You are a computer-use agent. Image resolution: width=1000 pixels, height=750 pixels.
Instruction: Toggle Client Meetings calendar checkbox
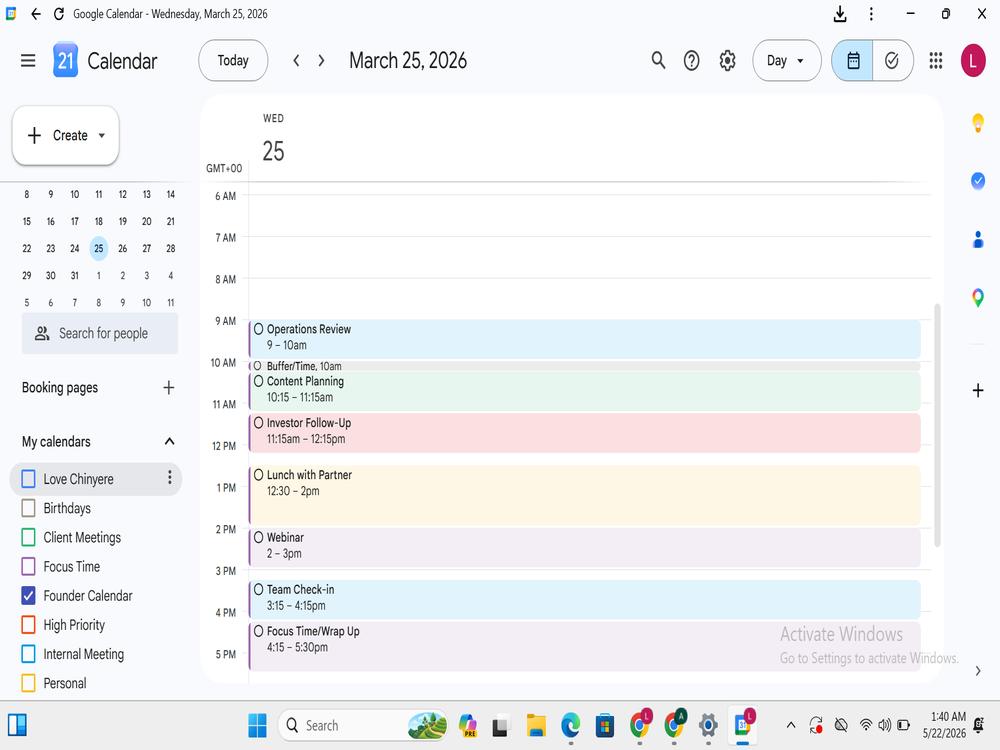[x=28, y=538]
